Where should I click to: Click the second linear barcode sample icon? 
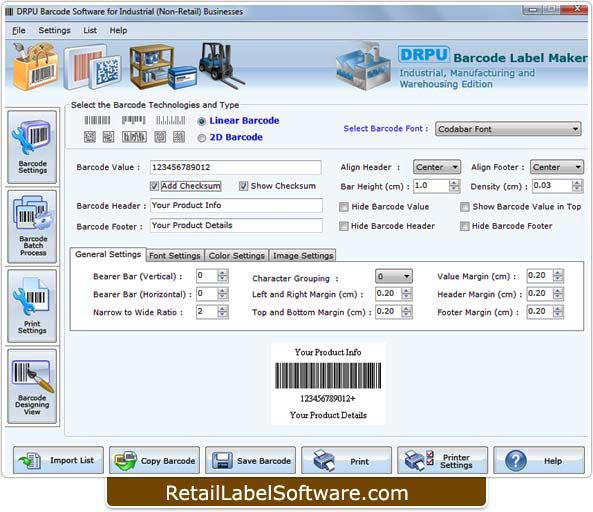click(x=134, y=120)
